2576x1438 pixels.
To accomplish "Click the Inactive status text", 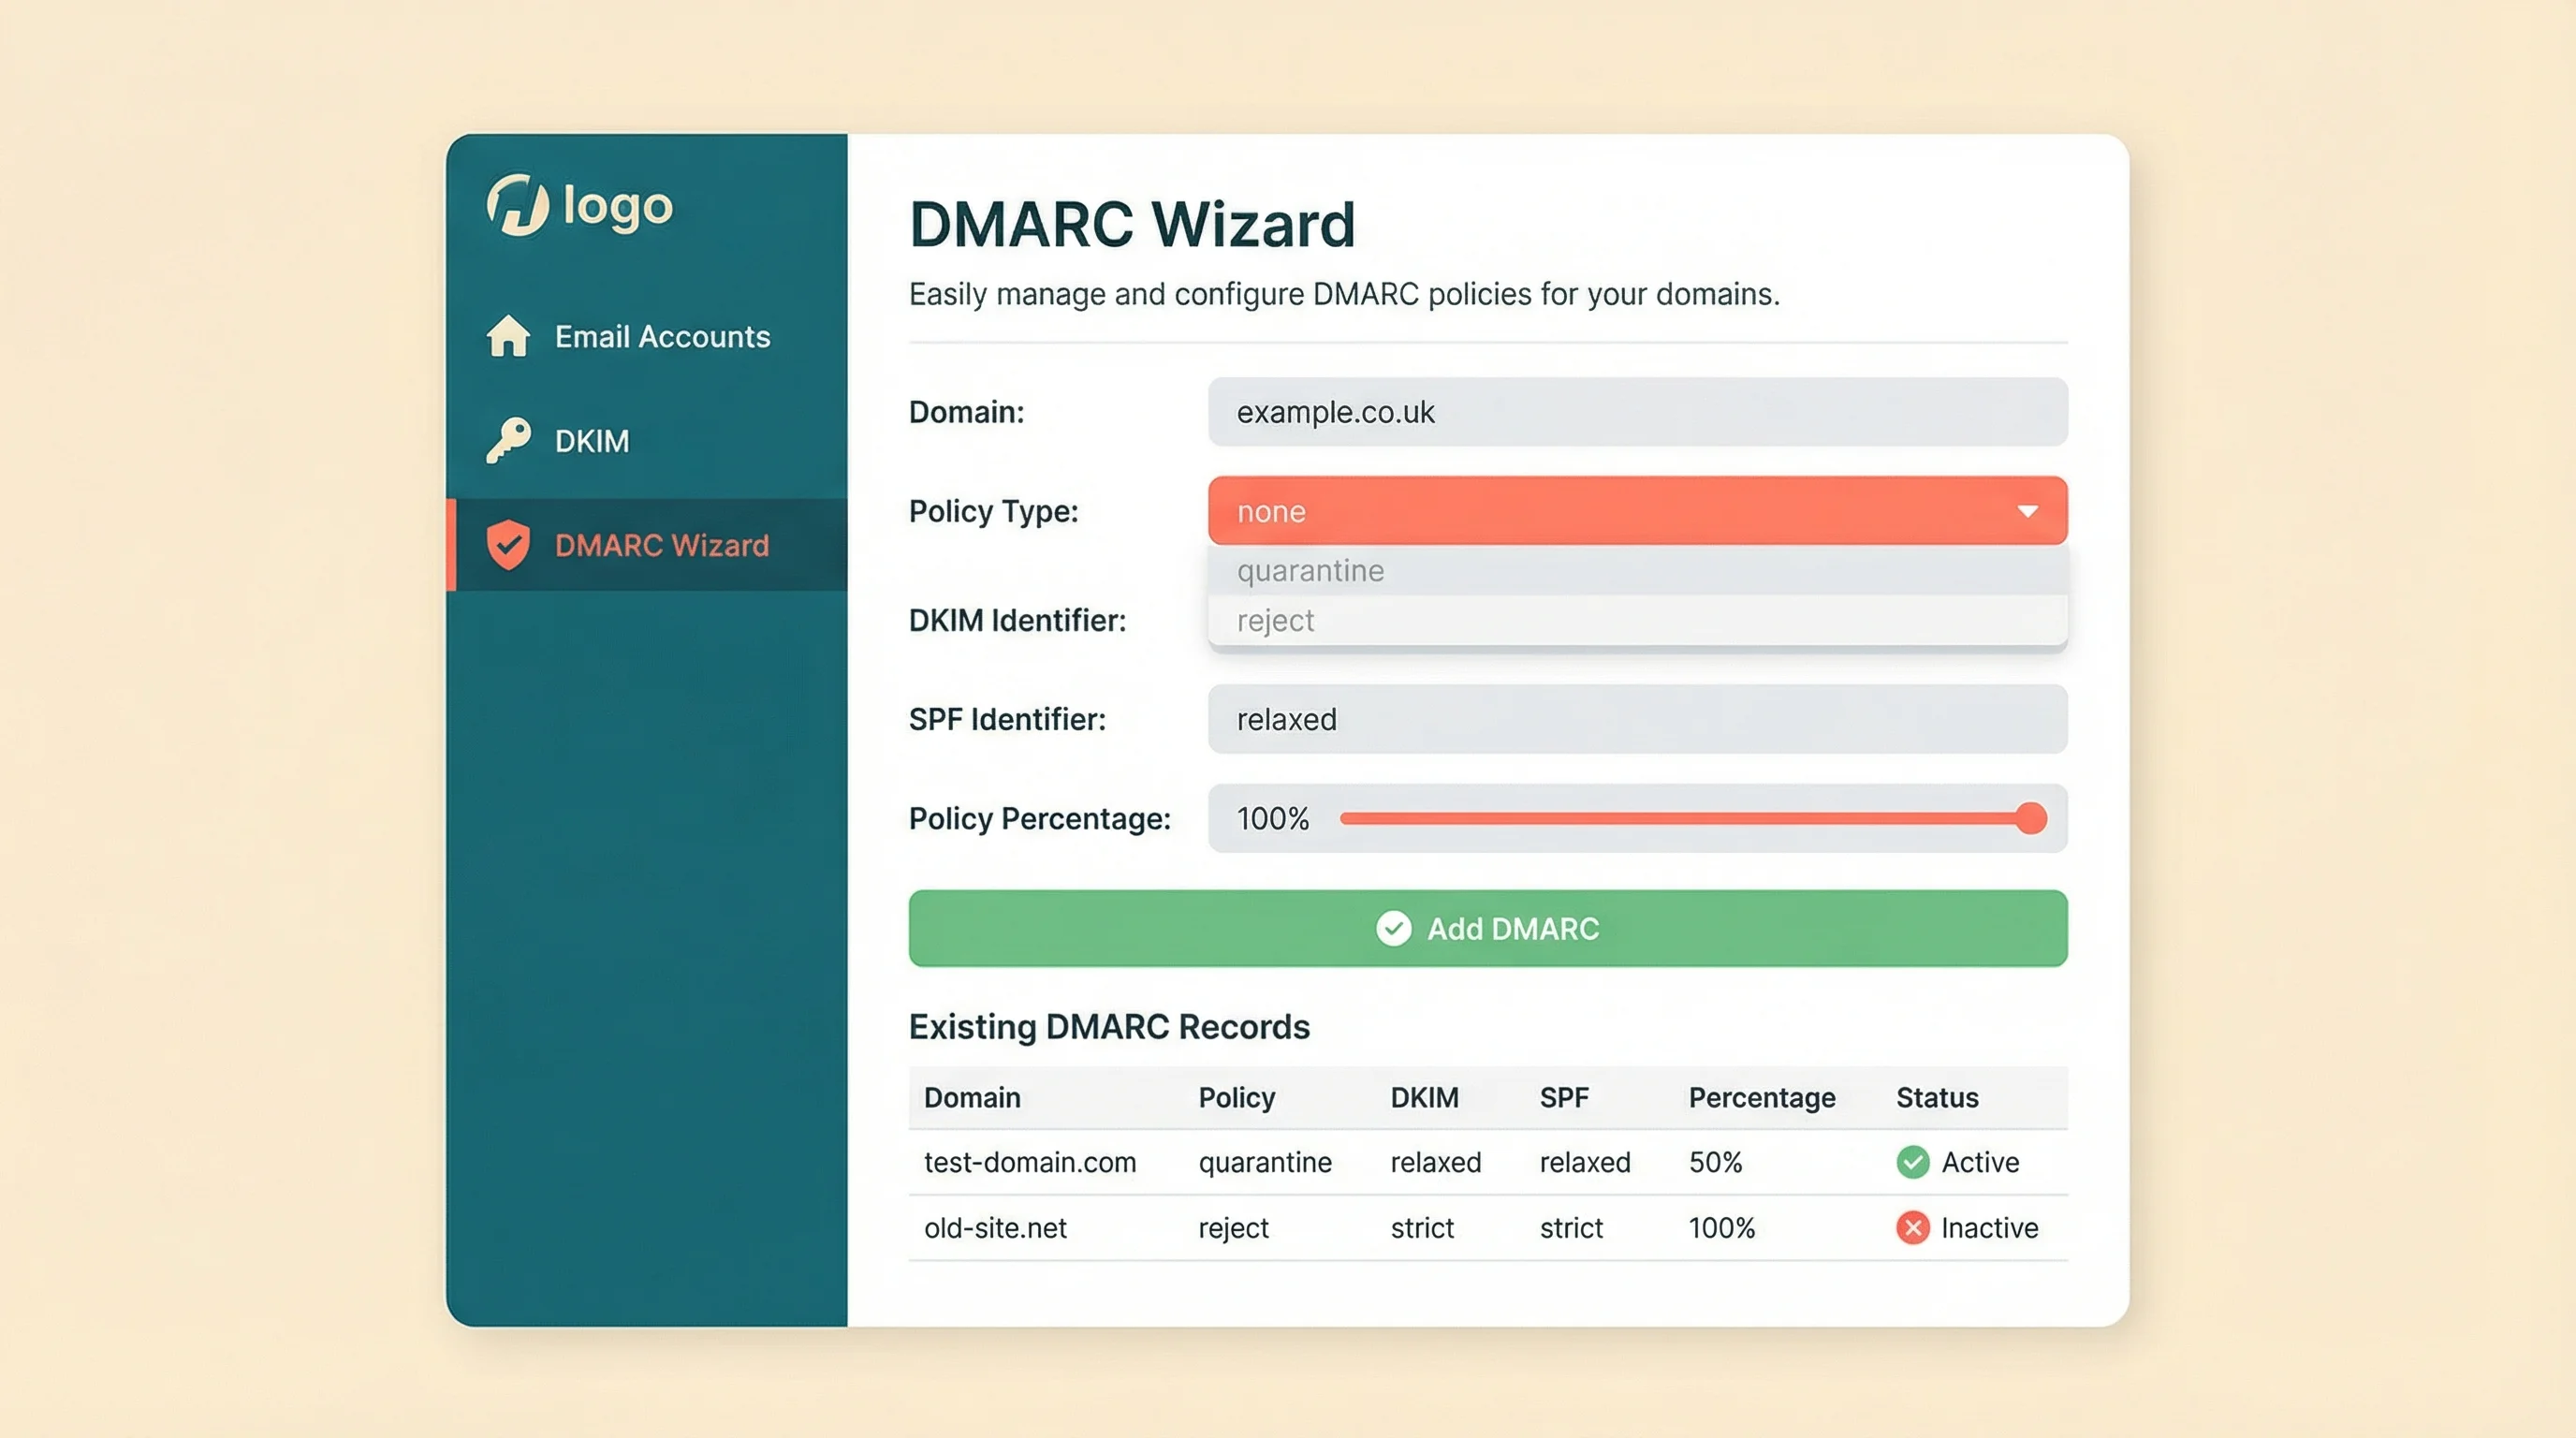I will coord(1989,1227).
